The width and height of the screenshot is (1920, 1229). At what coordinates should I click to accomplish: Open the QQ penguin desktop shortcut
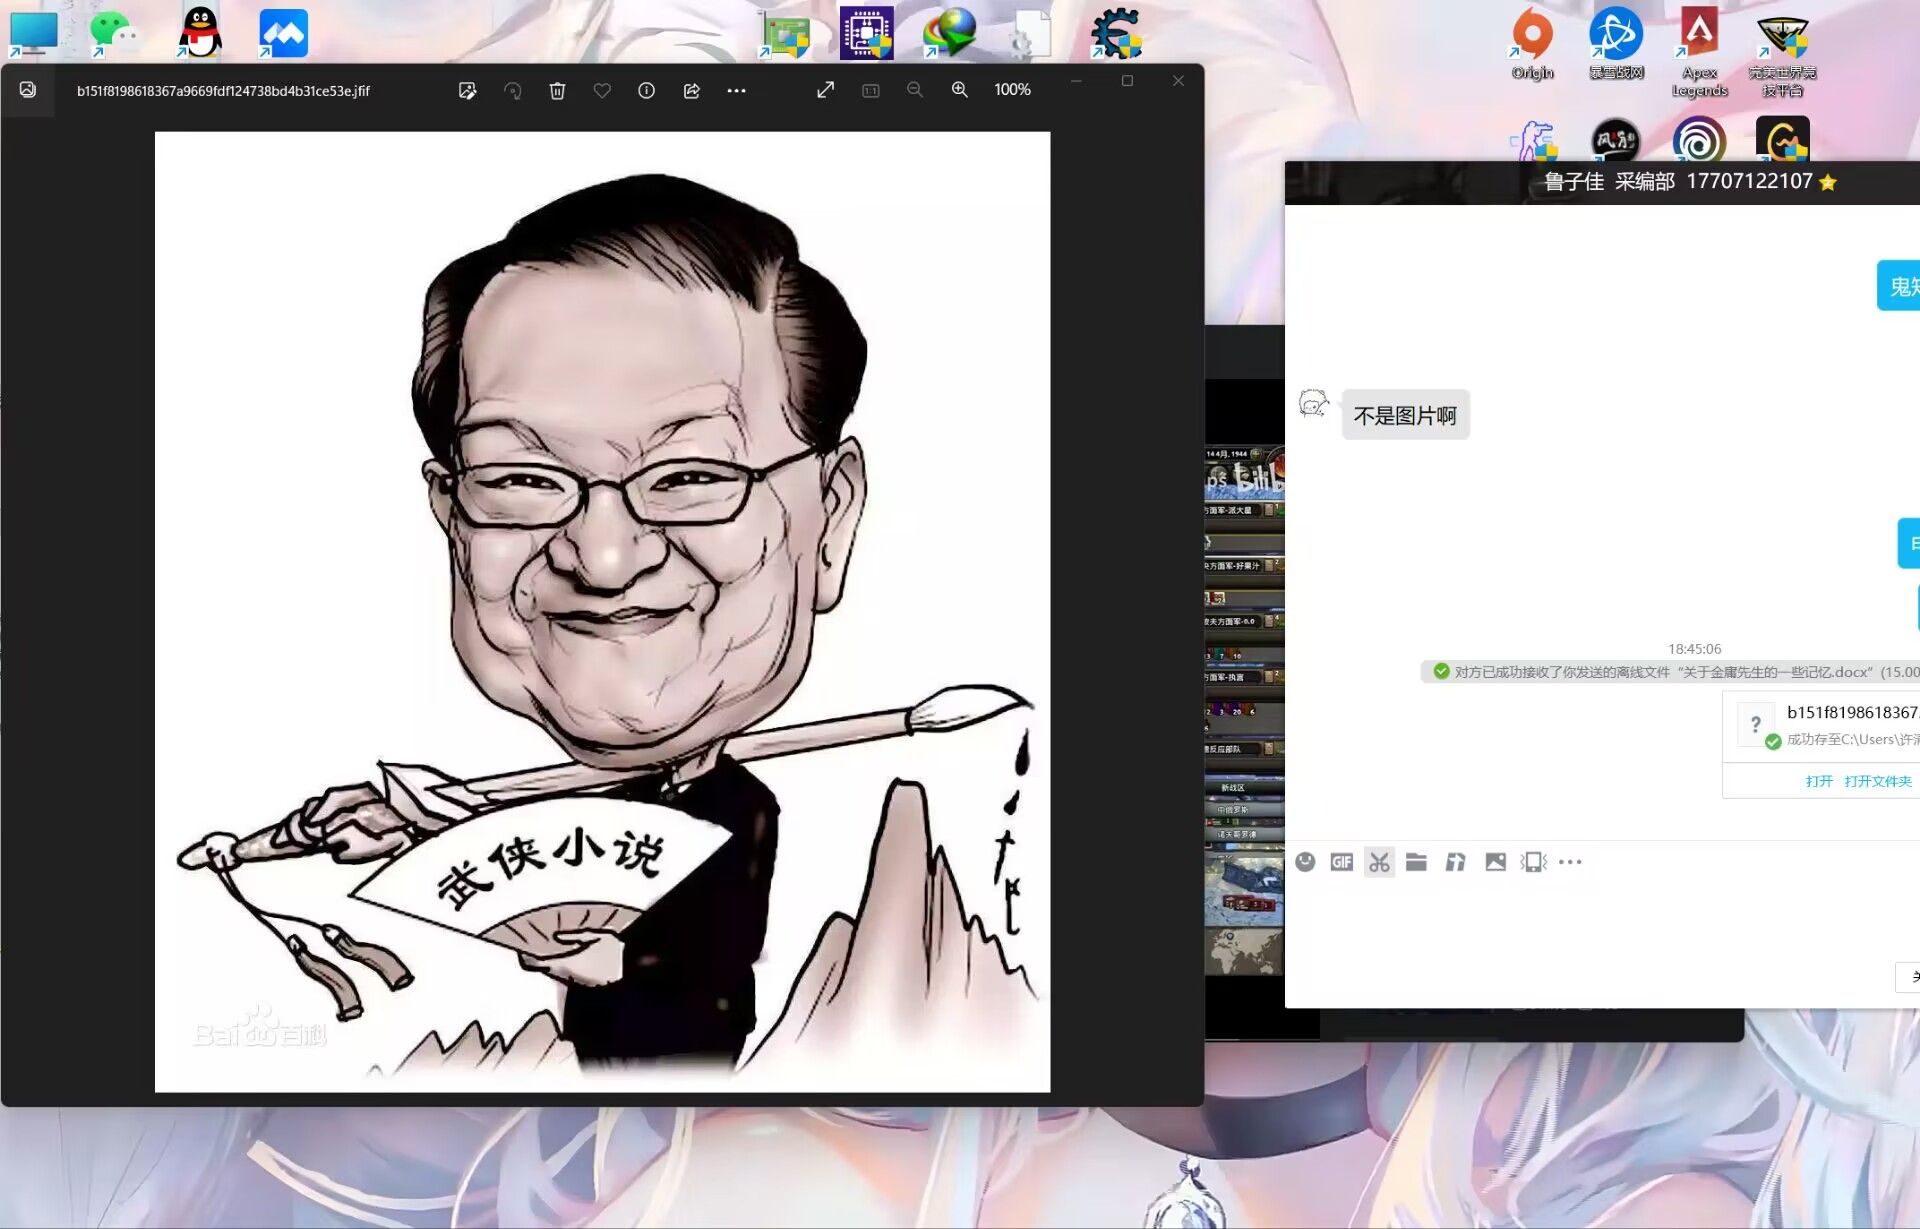coord(199,33)
